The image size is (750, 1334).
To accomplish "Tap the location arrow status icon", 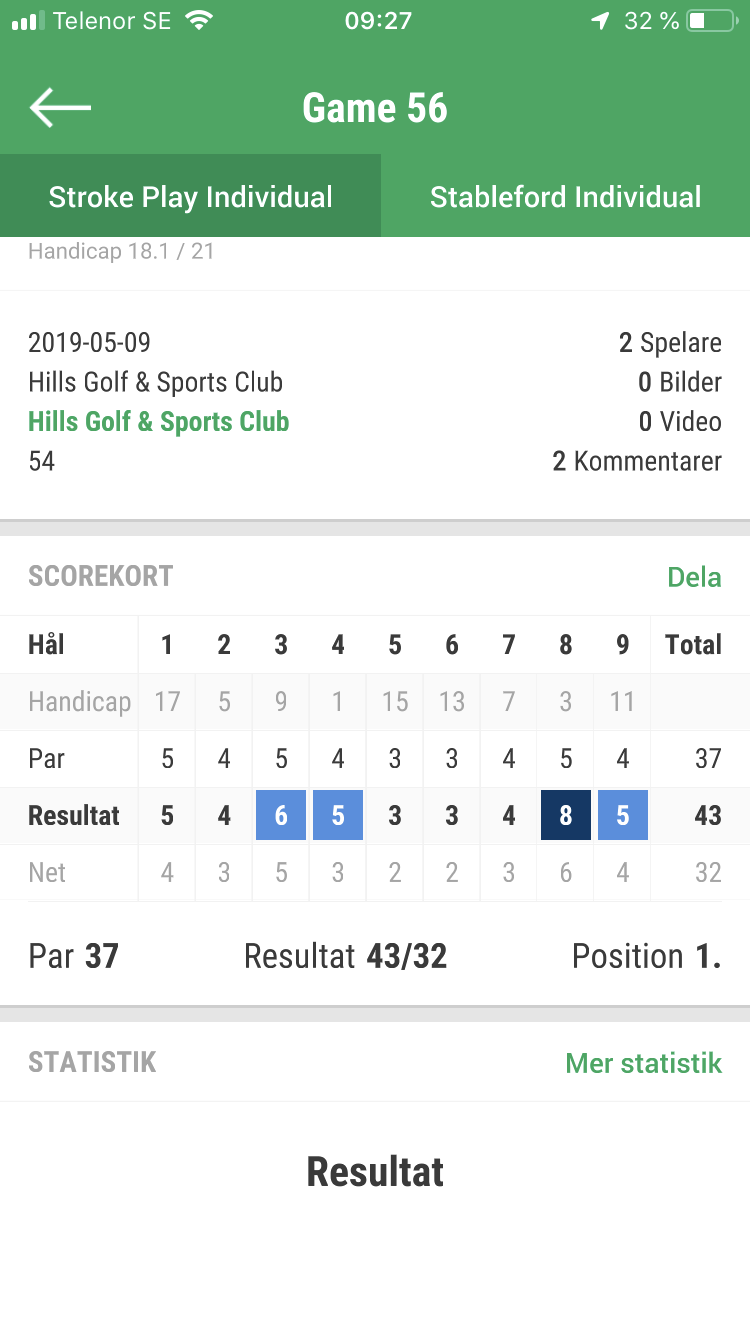I will (x=600, y=21).
